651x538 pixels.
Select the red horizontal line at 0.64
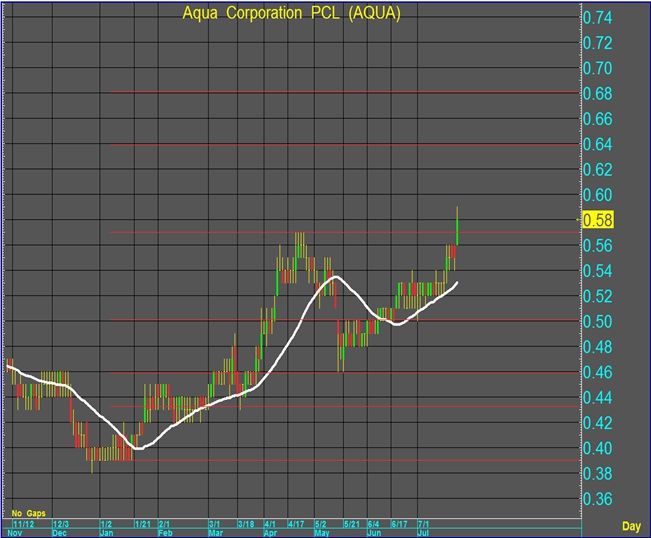pos(344,144)
